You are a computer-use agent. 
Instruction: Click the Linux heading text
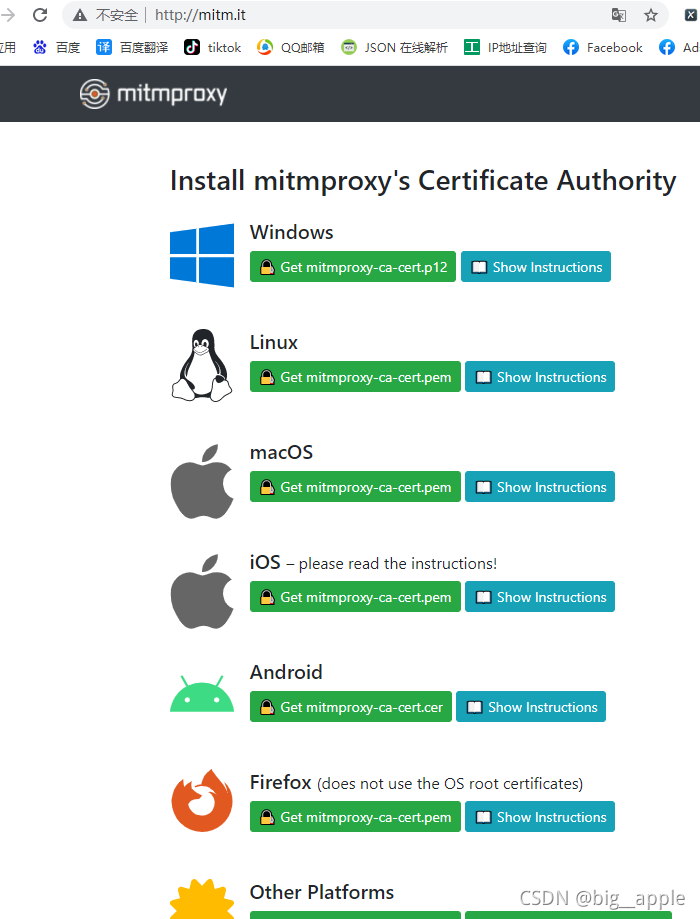274,342
